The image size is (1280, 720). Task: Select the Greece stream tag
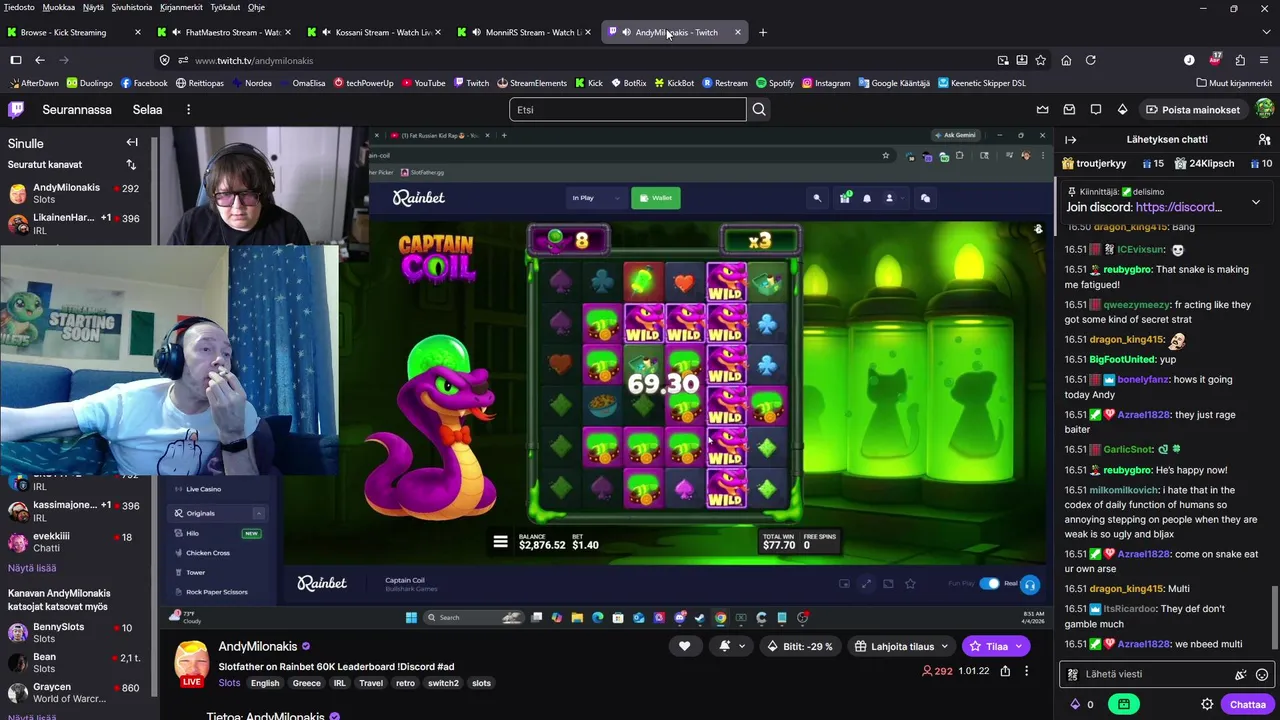pyautogui.click(x=306, y=683)
